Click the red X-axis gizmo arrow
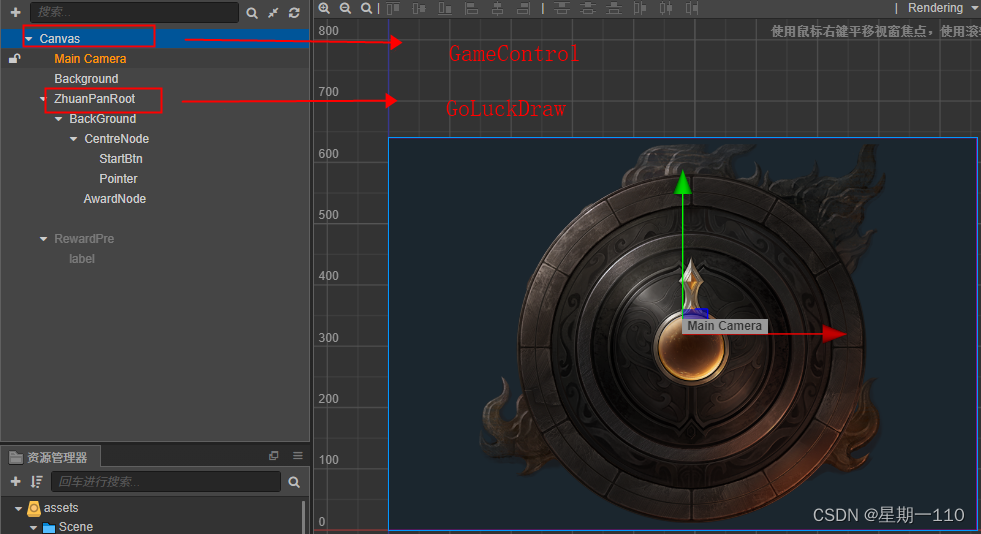Screen dimensions: 981x534 click(834, 333)
